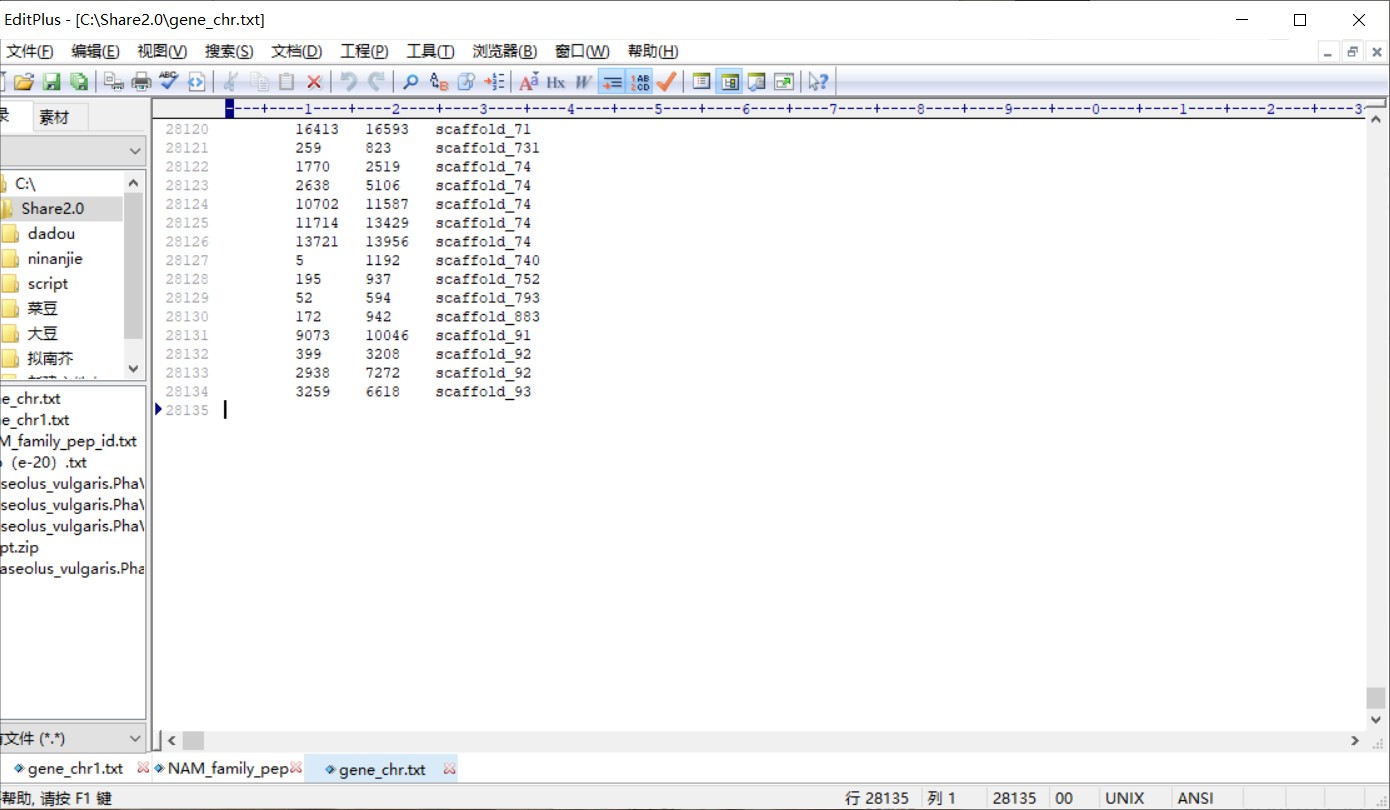This screenshot has width=1390, height=810.
Task: Click the UNIX status bar field
Action: [1124, 798]
